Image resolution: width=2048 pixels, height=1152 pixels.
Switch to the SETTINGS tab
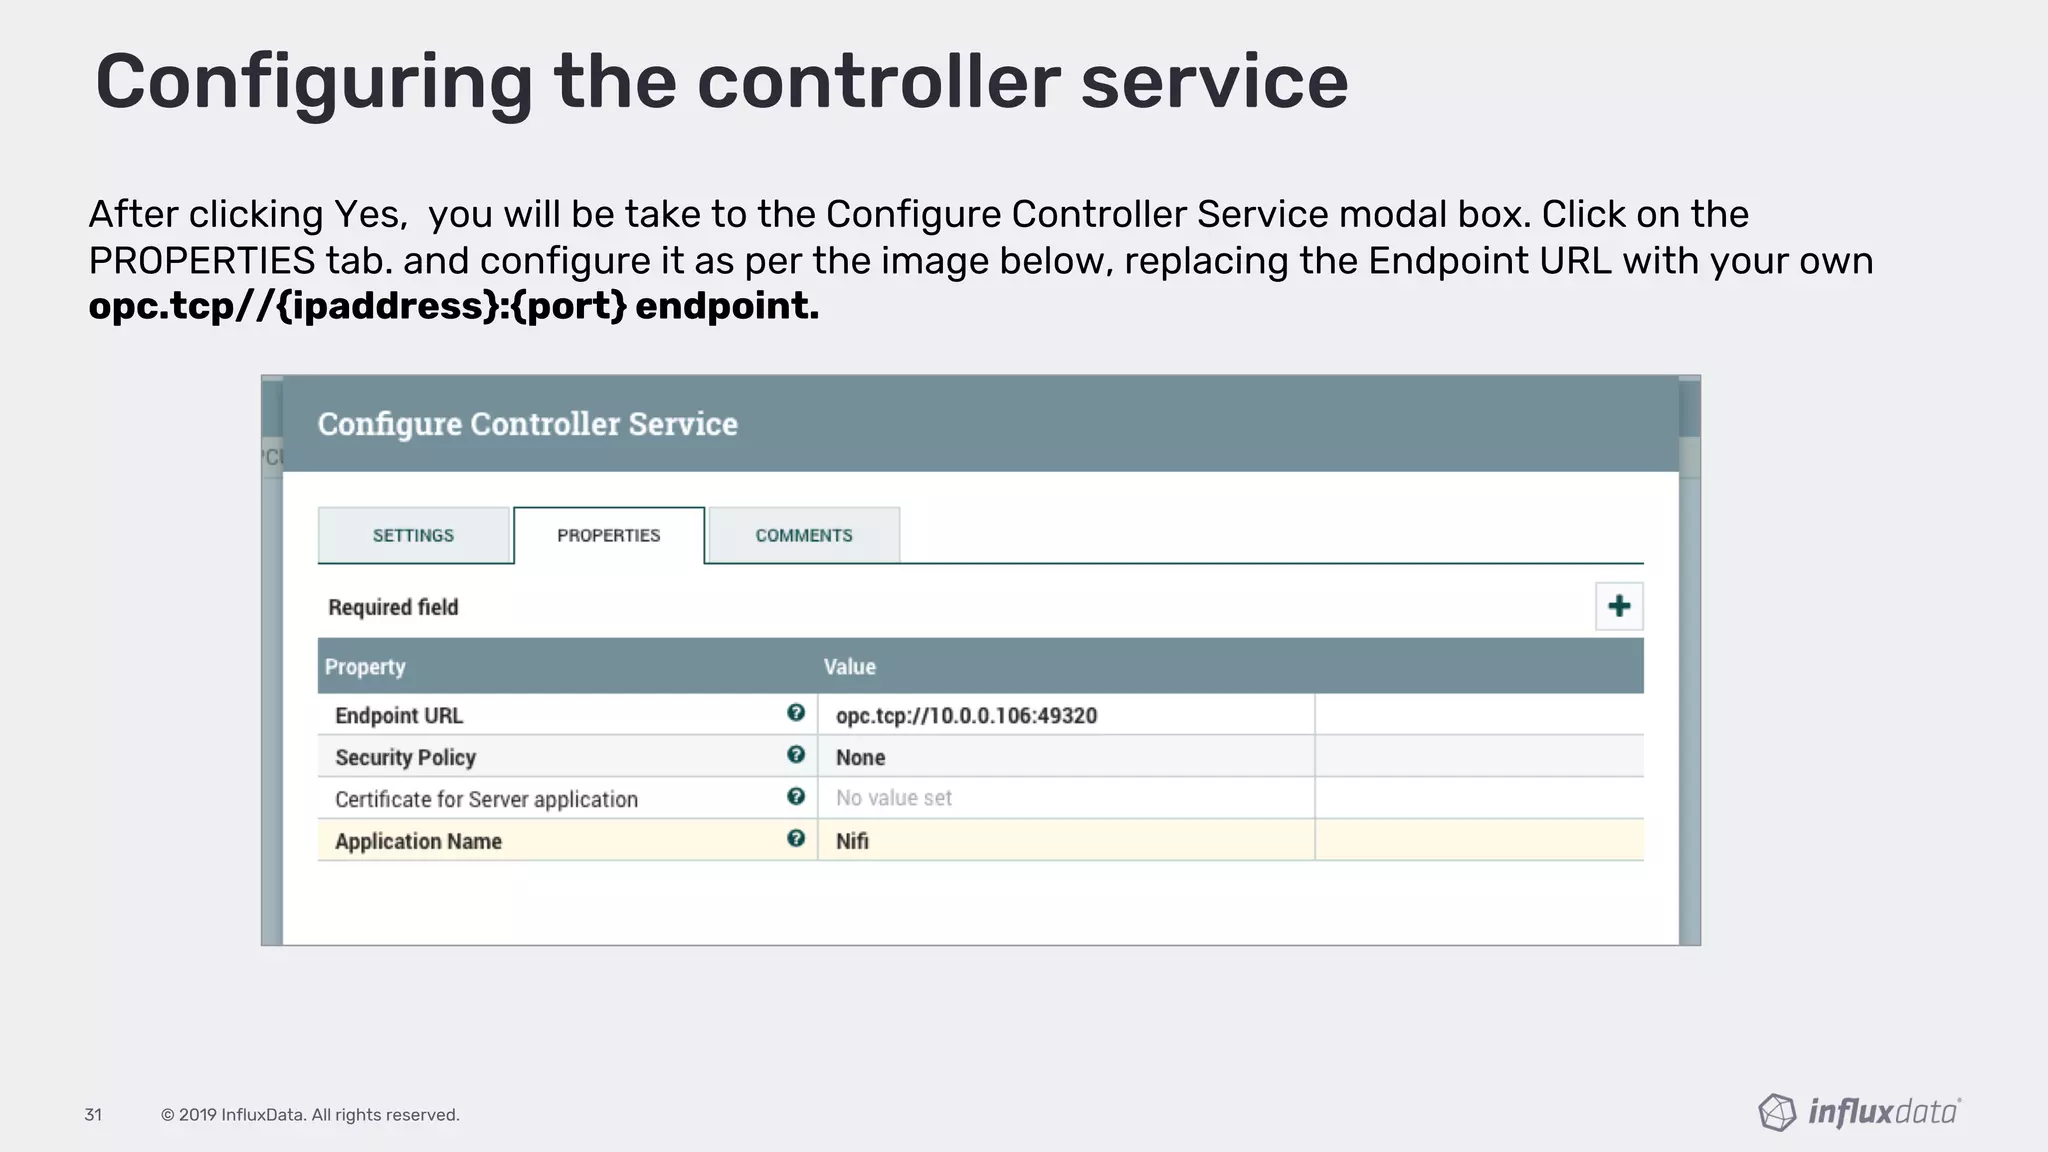click(x=413, y=536)
